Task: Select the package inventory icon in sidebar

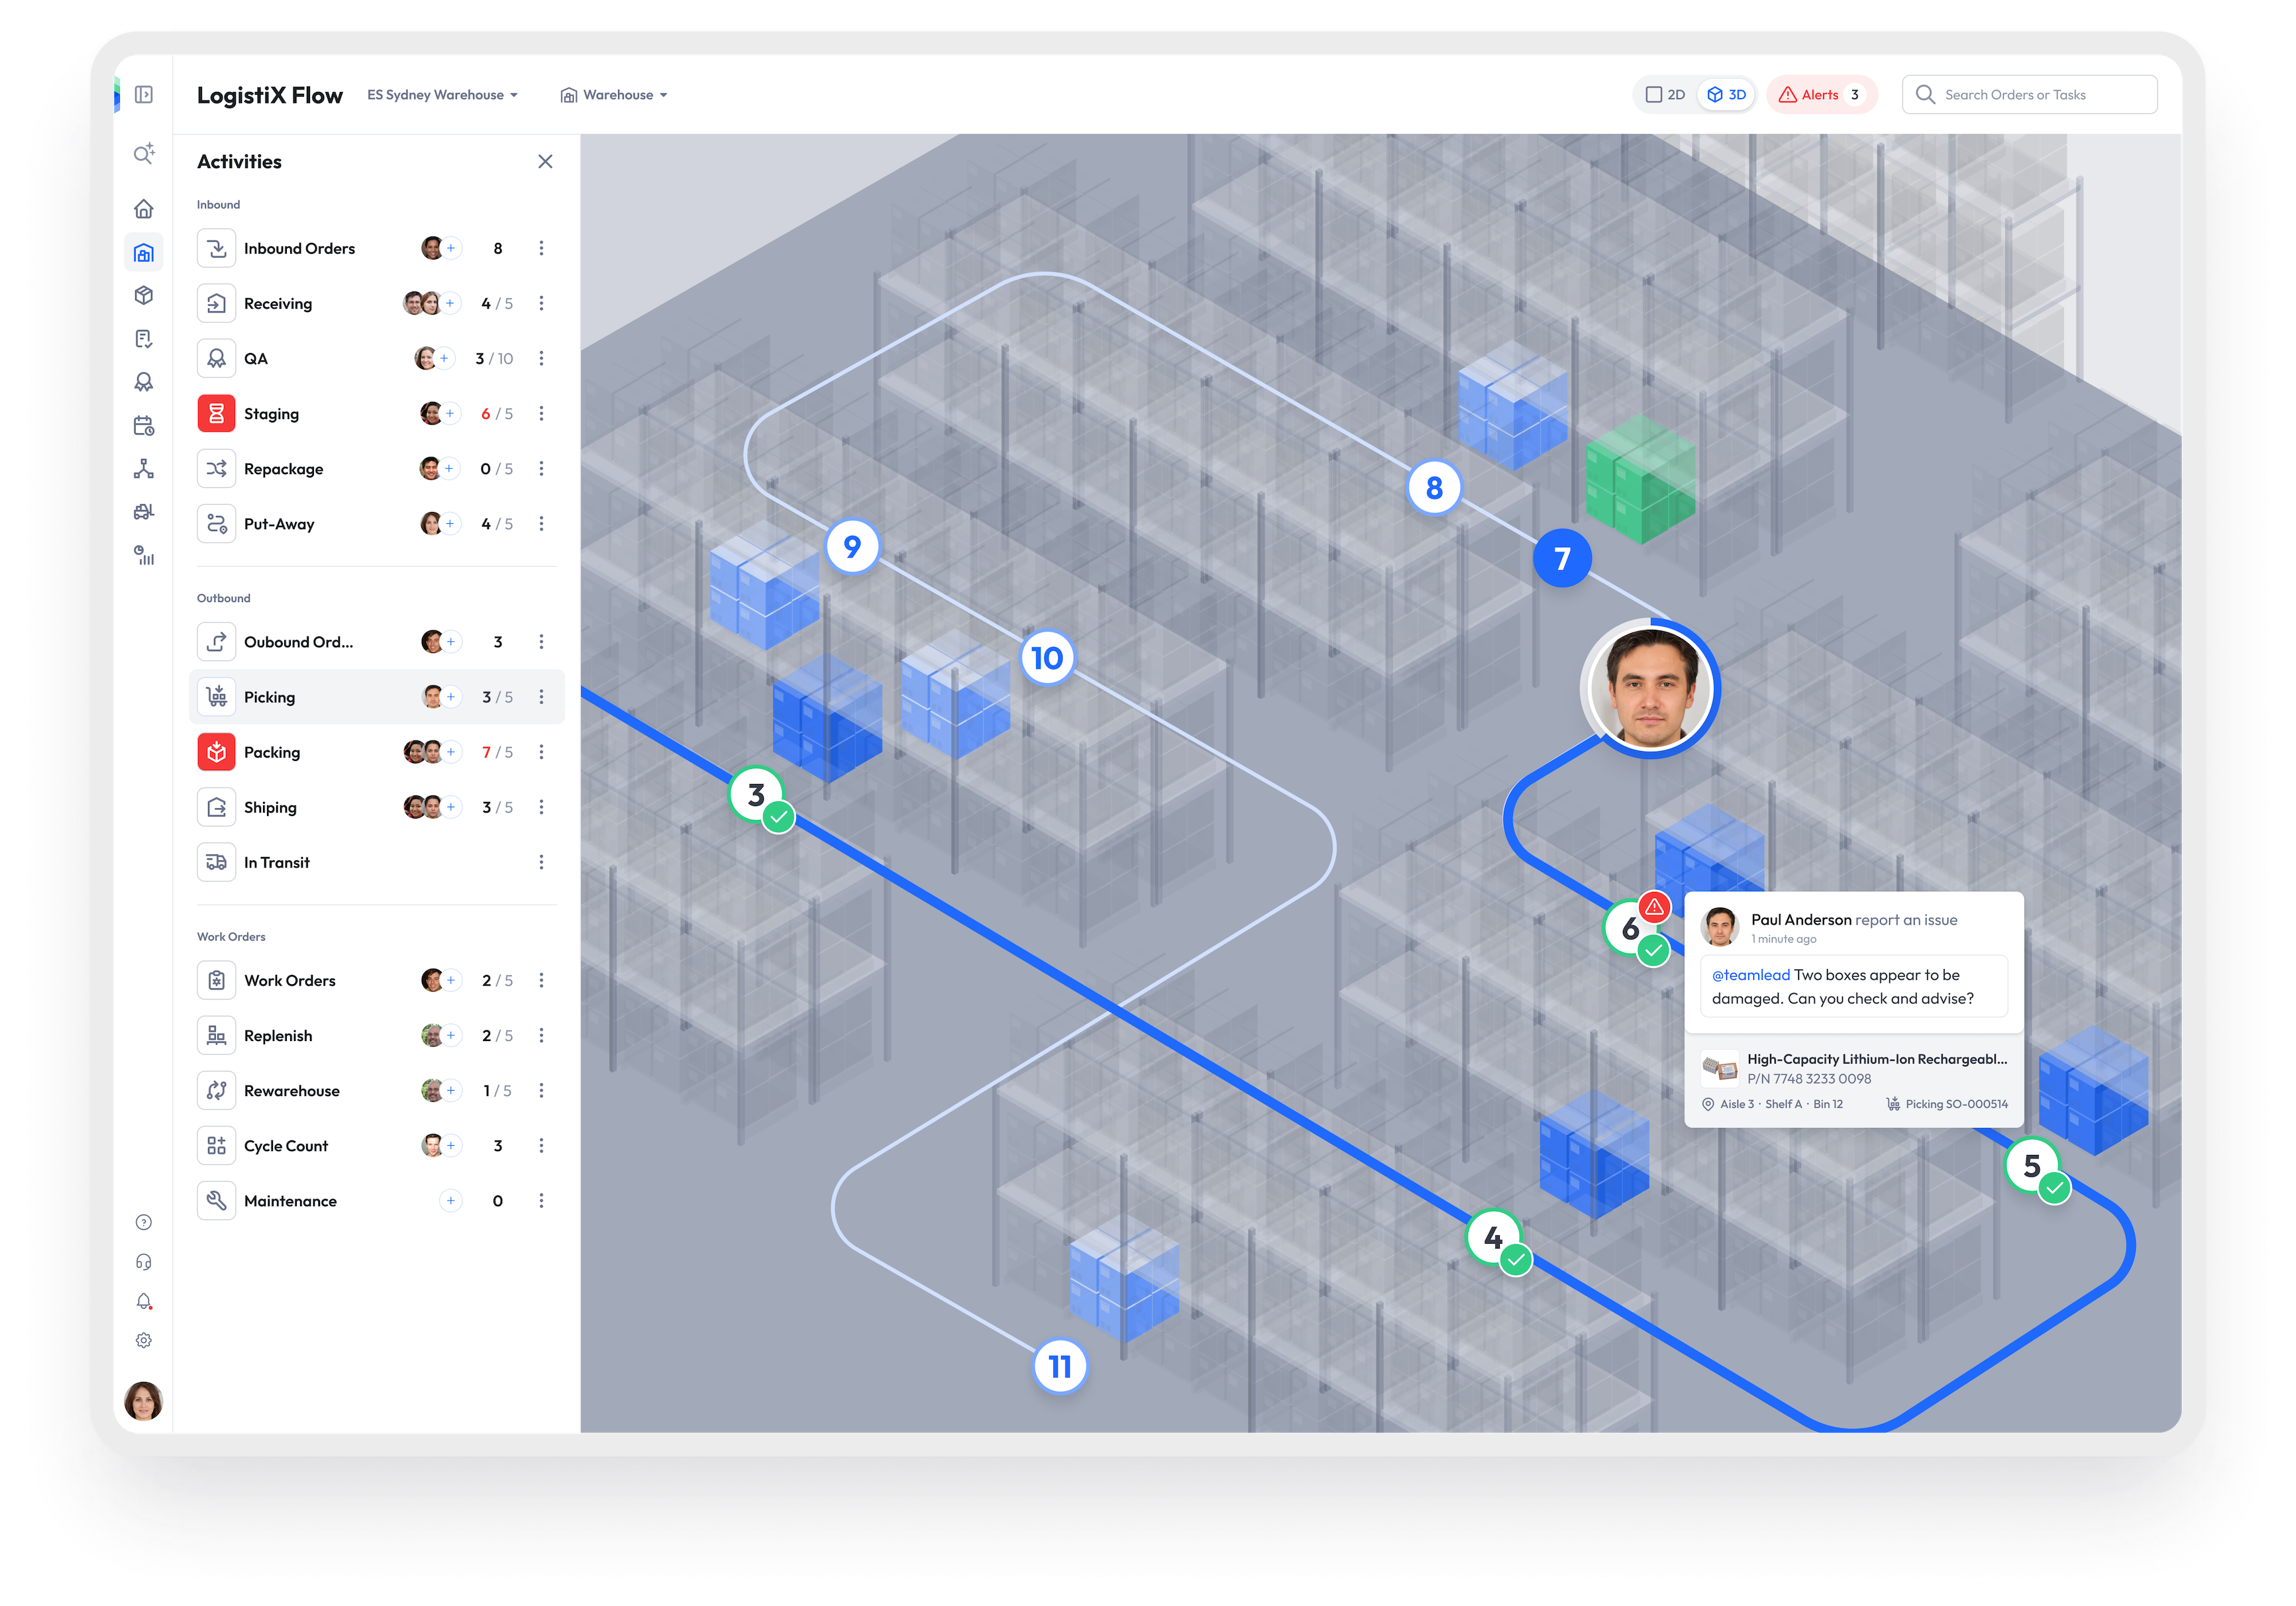Action: pyautogui.click(x=144, y=295)
